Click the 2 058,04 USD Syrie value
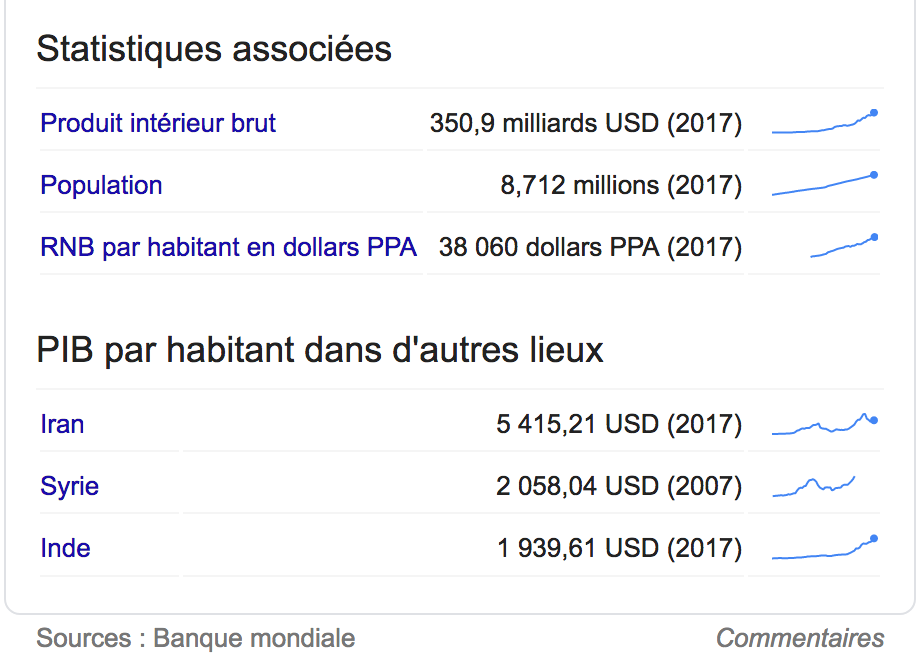Viewport: 918px width, 666px height. [619, 486]
